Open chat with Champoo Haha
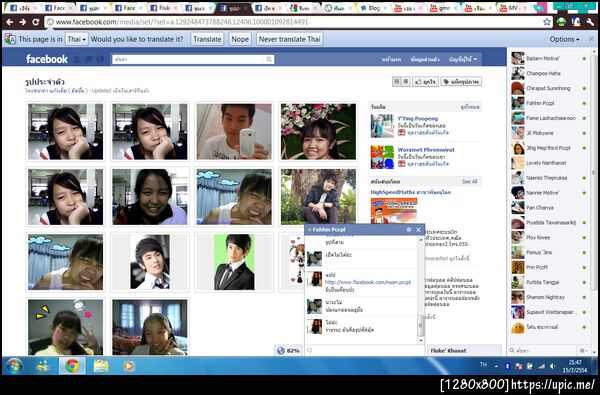Screen dimensions: 600x395 click(x=549, y=73)
